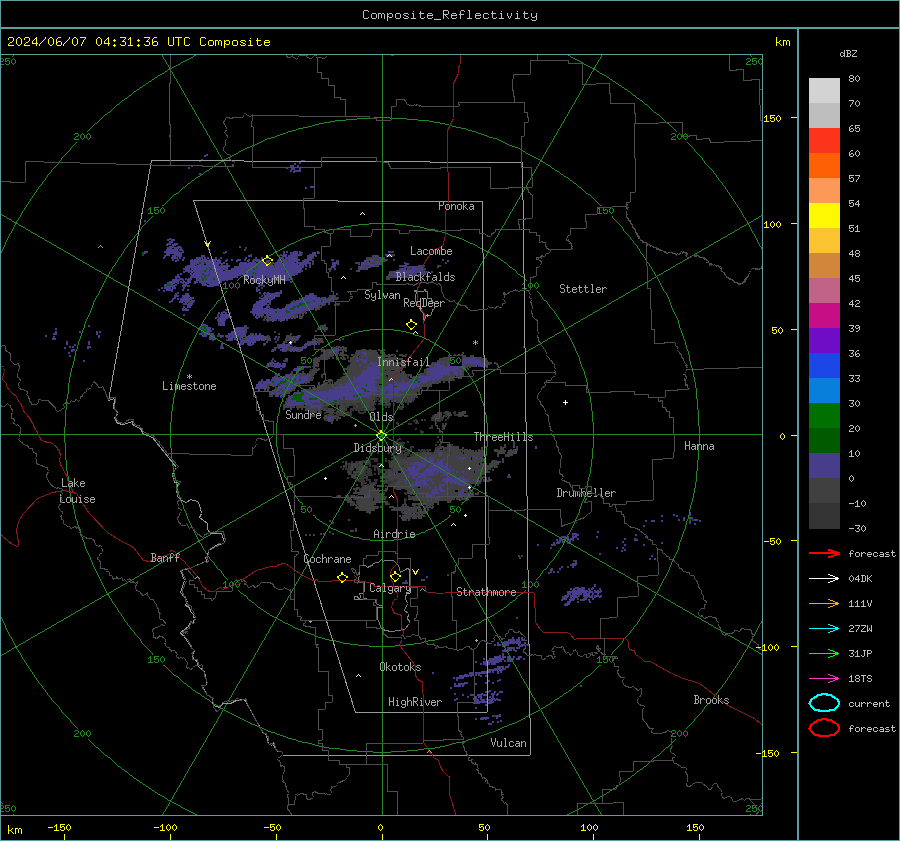Click the Innisfail map label
The image size is (900, 841).
403,362
